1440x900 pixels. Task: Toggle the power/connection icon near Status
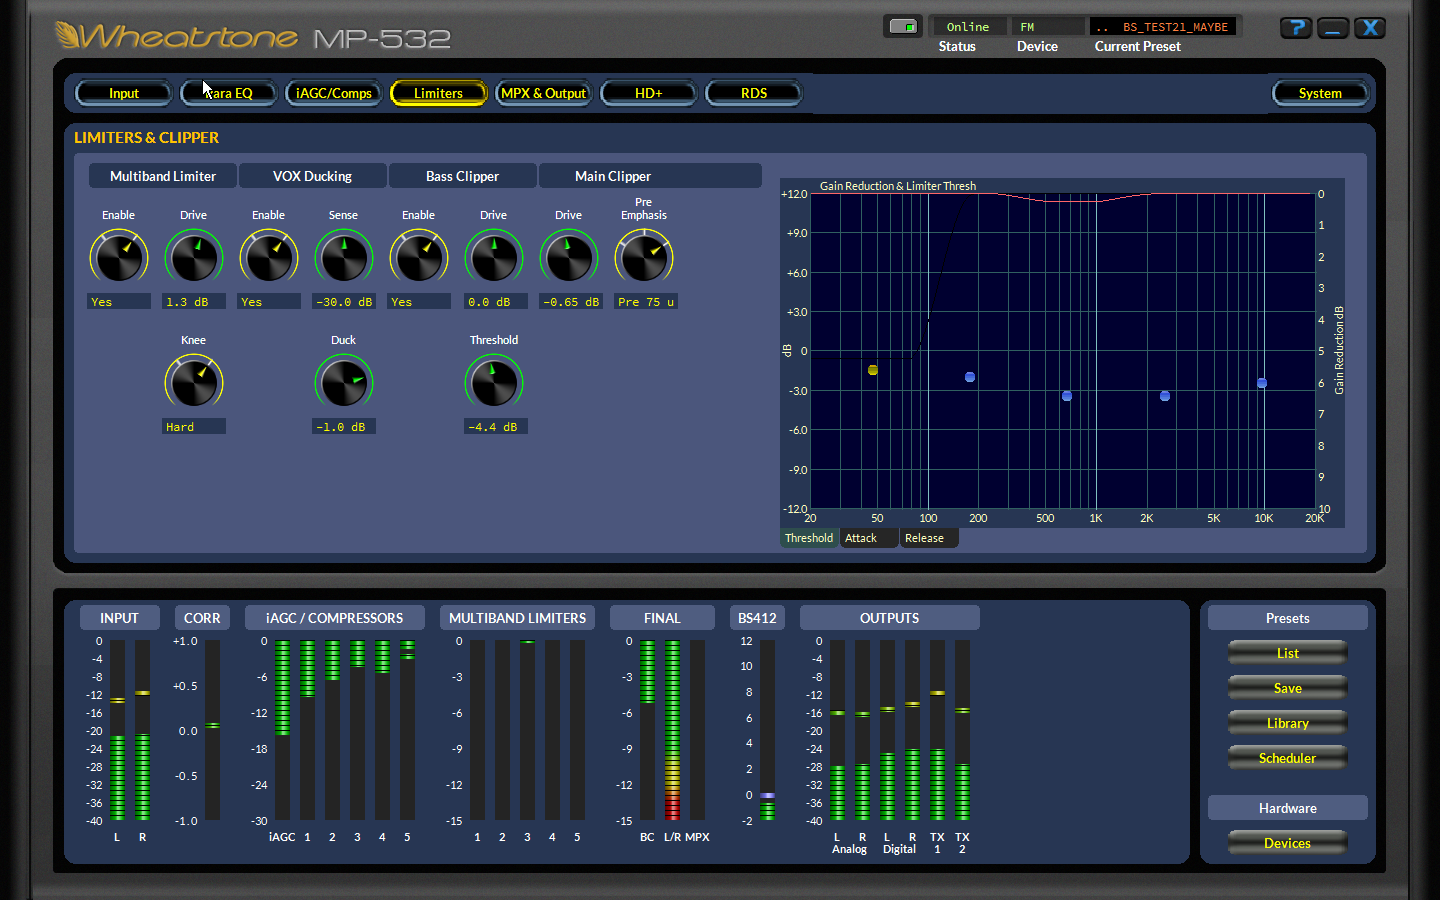pos(903,27)
